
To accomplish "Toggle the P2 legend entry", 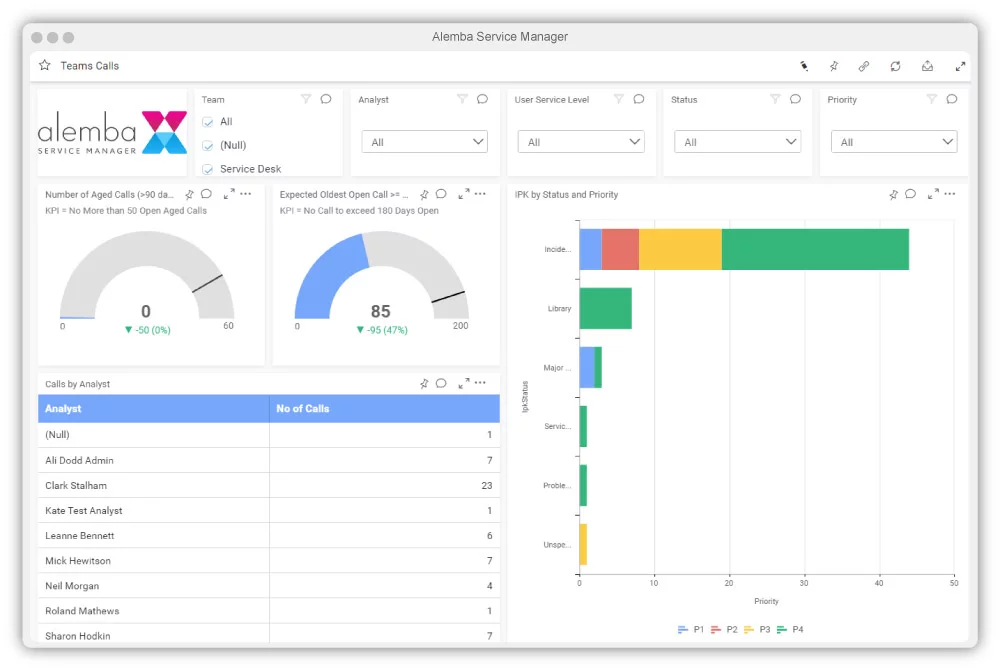I will point(726,630).
